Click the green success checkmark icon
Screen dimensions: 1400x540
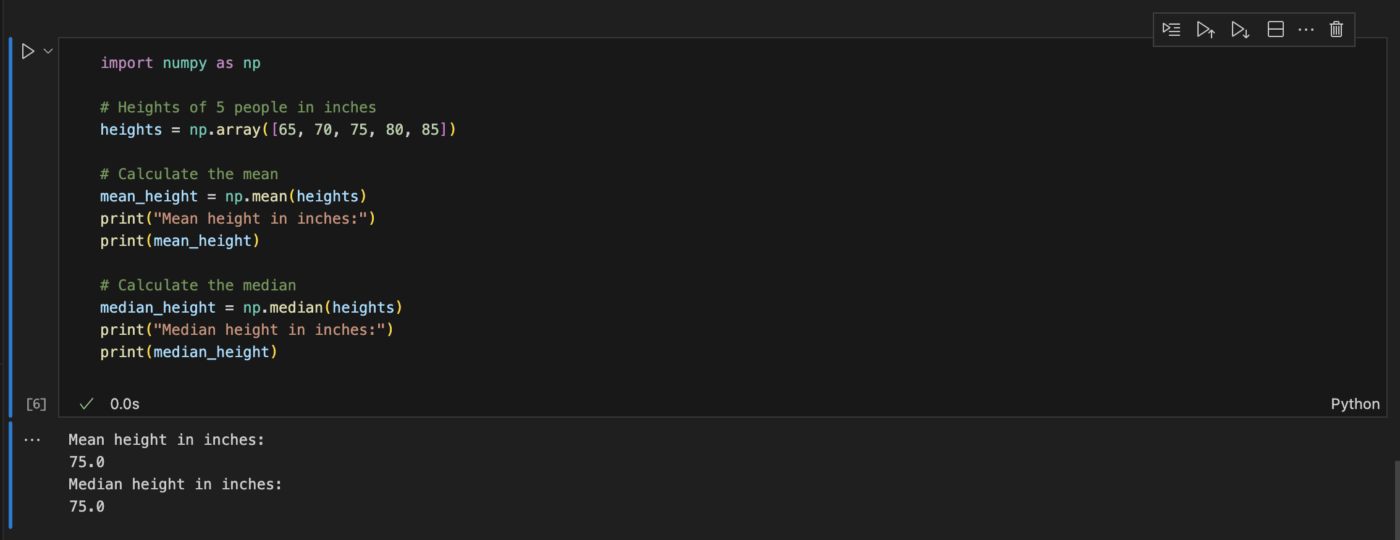click(x=87, y=404)
